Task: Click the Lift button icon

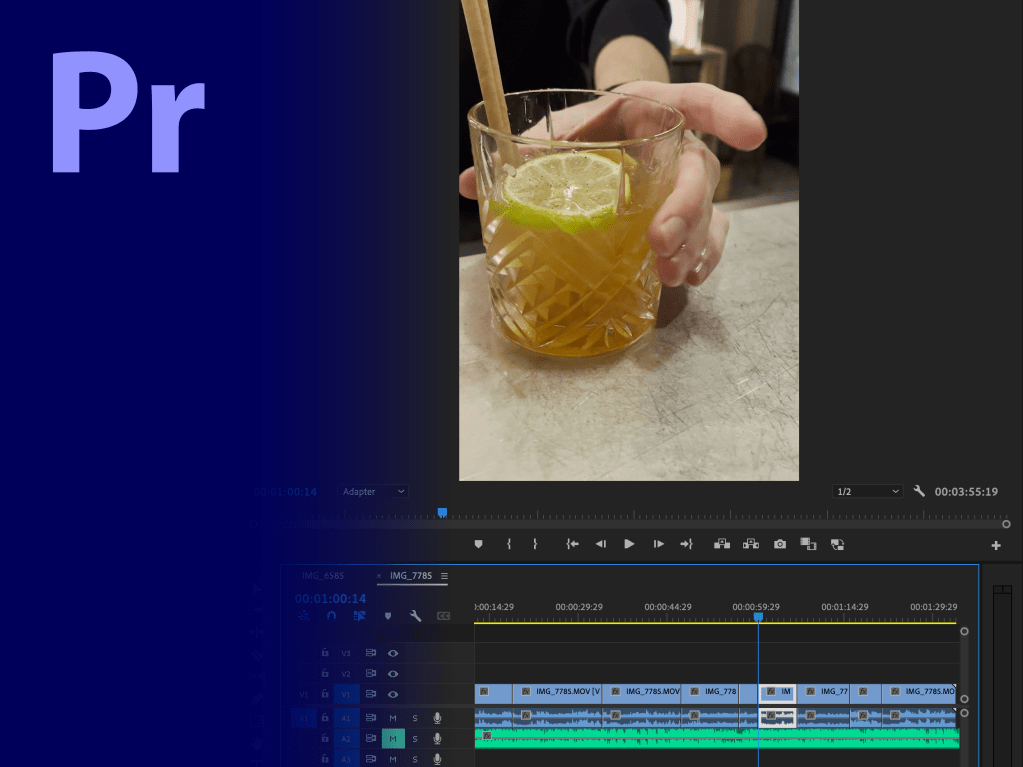Action: 721,544
